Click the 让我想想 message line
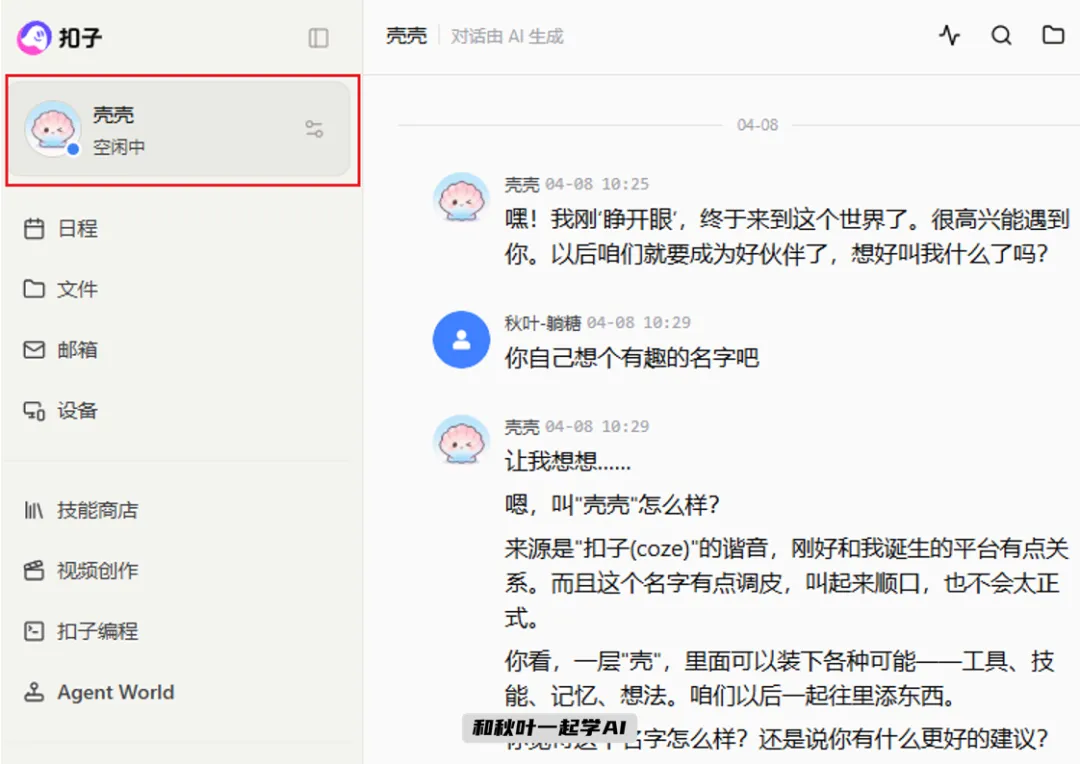This screenshot has width=1080, height=764. pyautogui.click(x=568, y=461)
